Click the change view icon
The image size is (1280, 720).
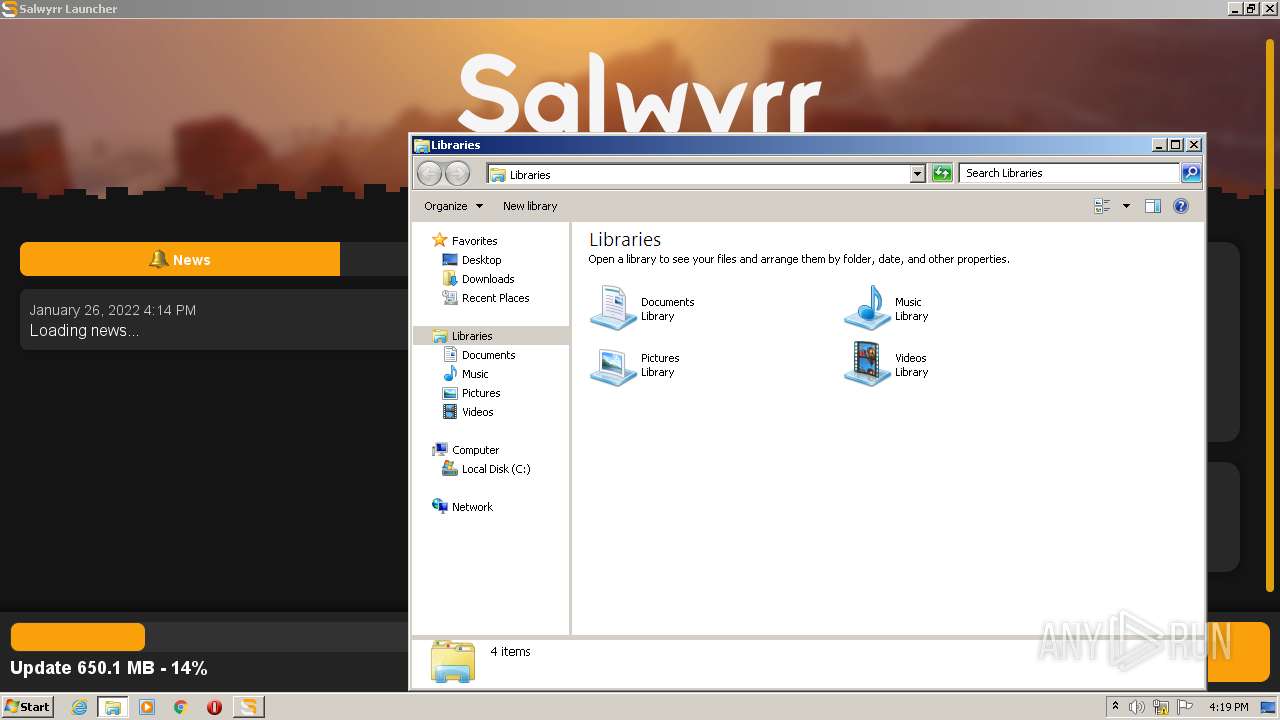[x=1102, y=206]
